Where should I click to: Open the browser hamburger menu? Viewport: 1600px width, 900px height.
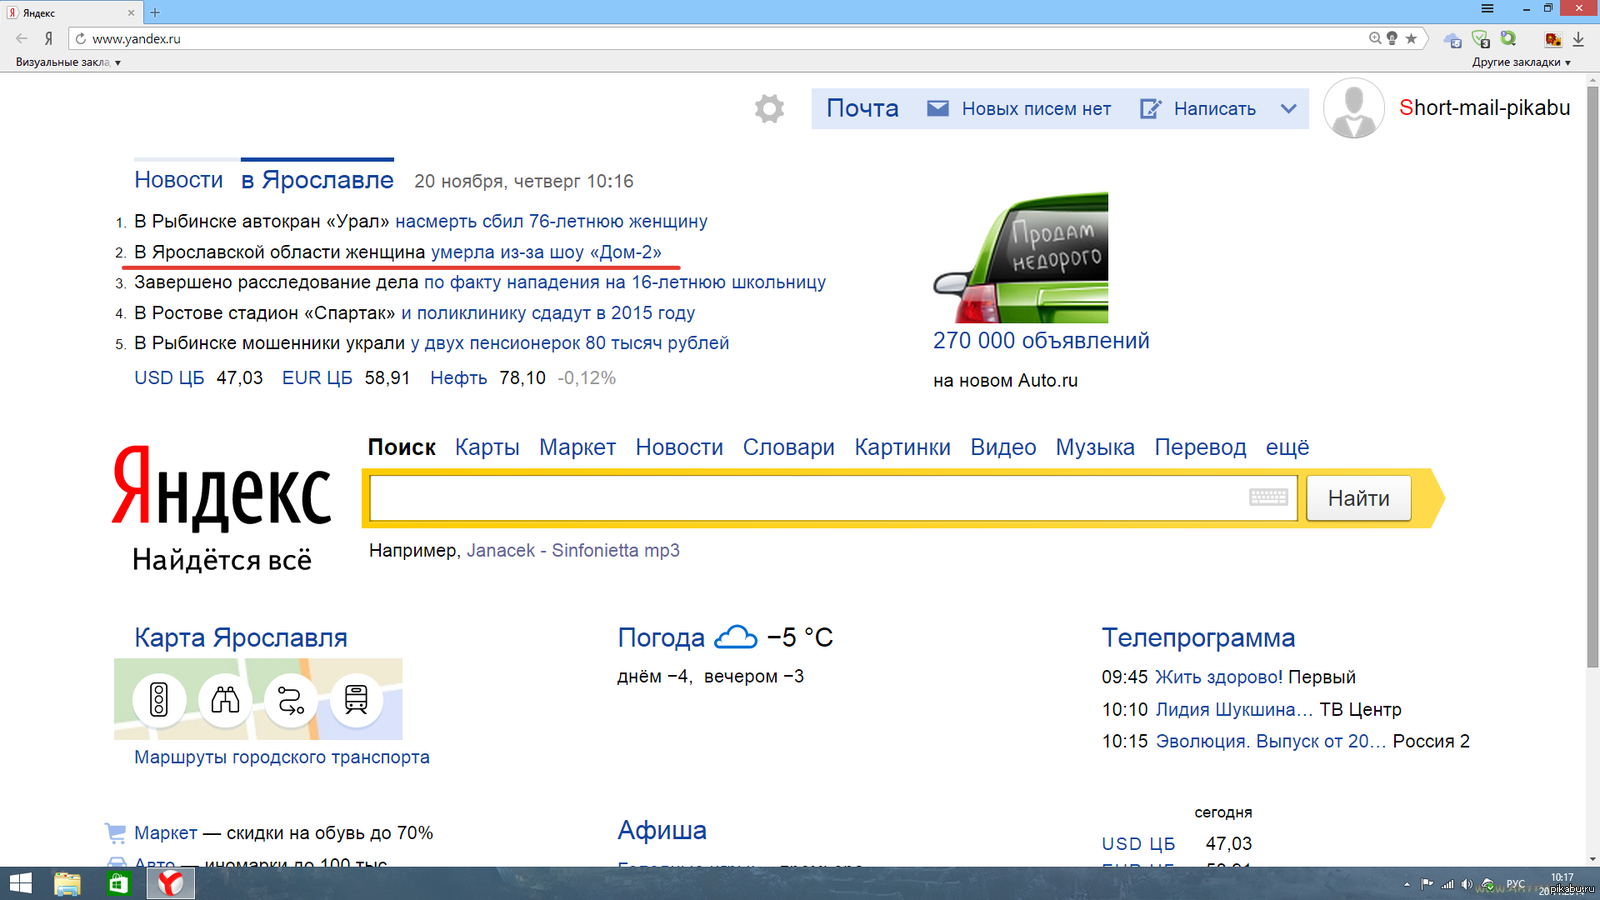tap(1487, 9)
